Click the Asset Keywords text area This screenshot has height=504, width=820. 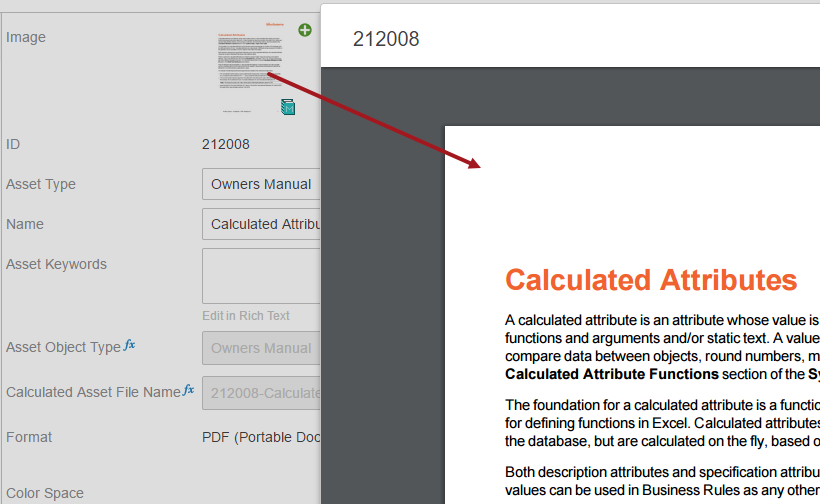(x=261, y=276)
